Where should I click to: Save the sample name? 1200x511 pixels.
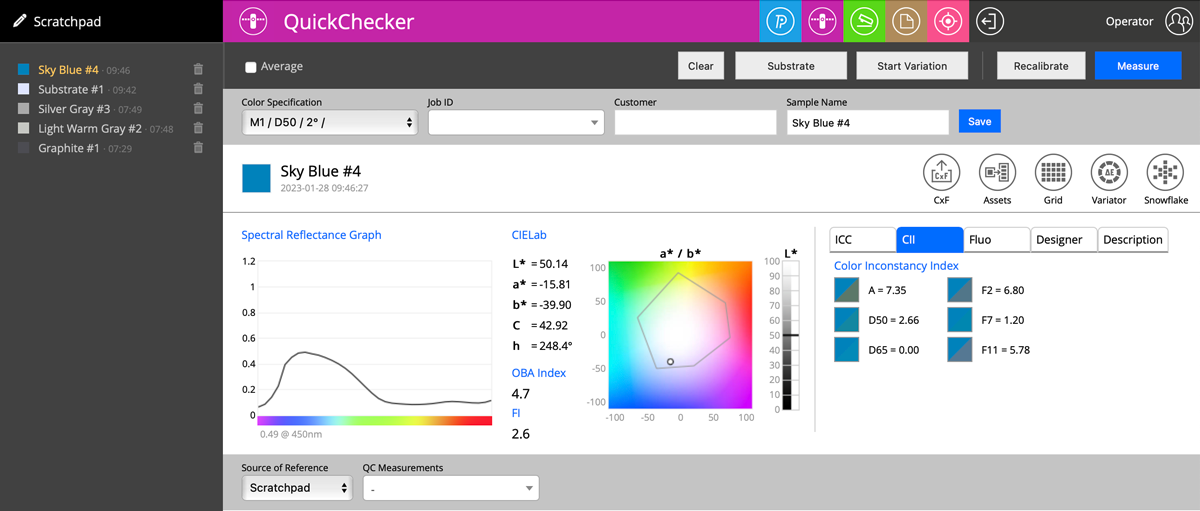point(980,121)
